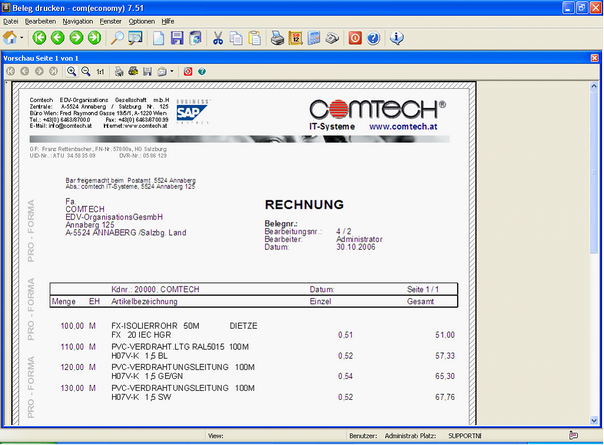Open preview help via teal question icon
This screenshot has height=445, width=604.
click(x=202, y=71)
